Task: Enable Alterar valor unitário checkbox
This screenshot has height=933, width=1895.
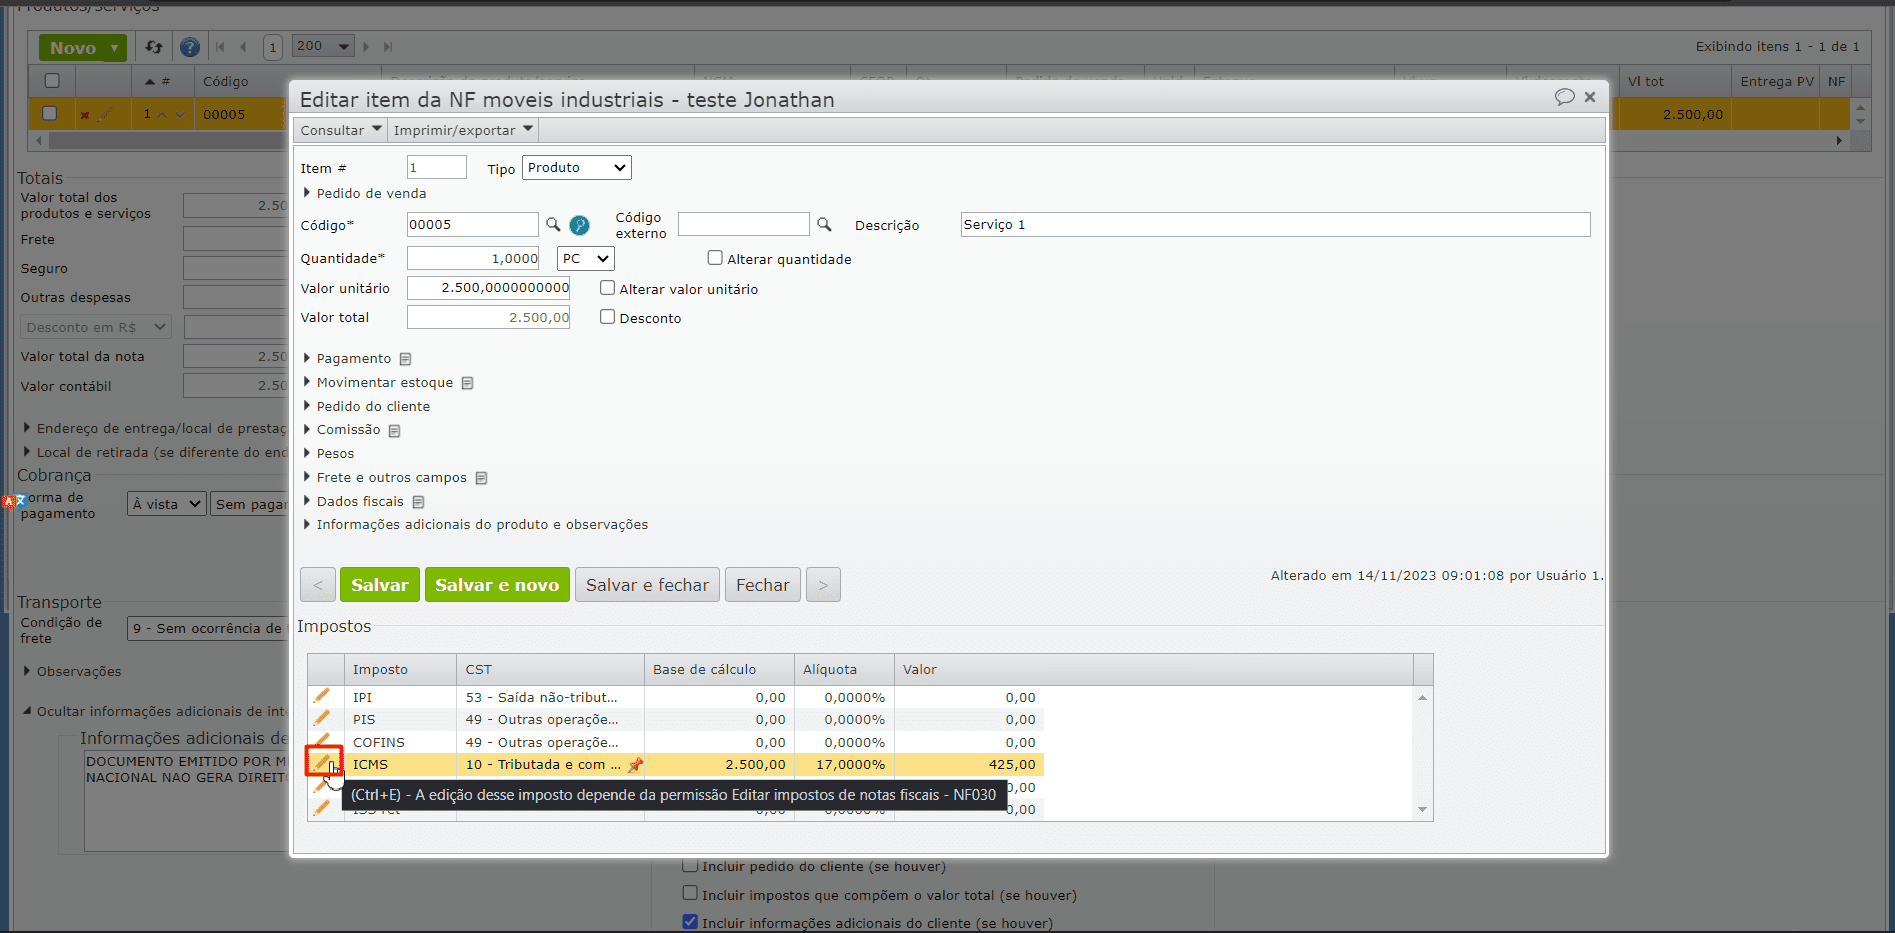Action: point(607,288)
